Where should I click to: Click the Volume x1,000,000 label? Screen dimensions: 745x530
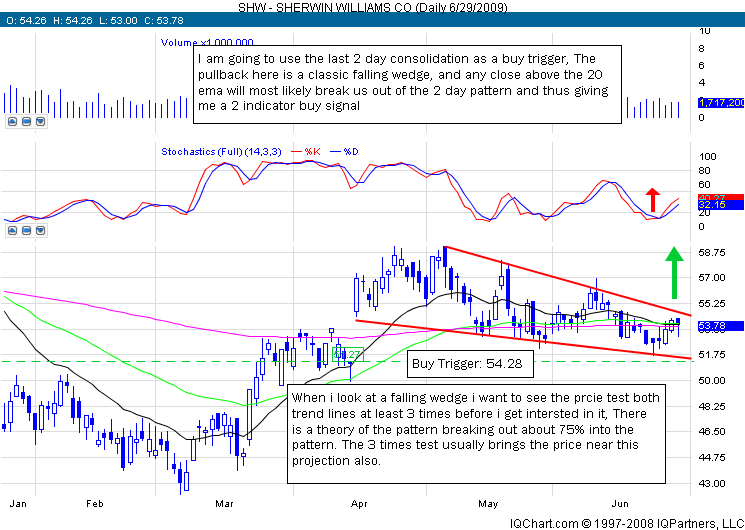(207, 43)
